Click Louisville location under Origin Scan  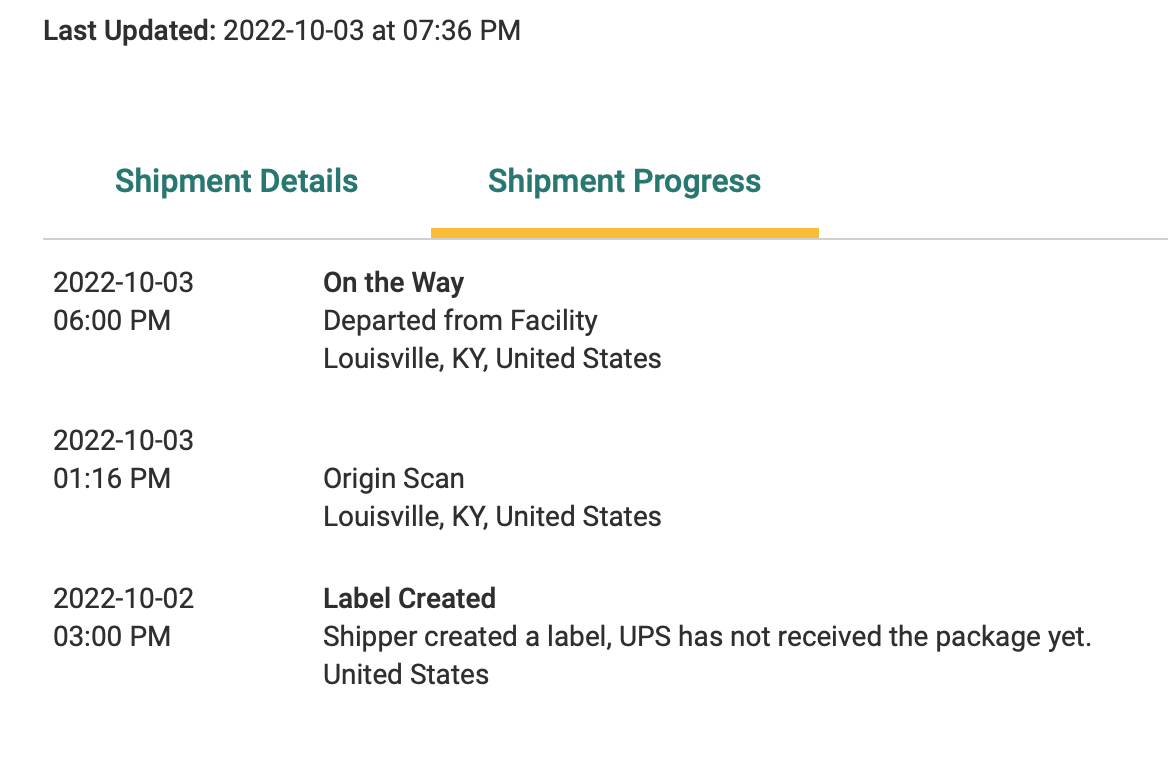[492, 517]
